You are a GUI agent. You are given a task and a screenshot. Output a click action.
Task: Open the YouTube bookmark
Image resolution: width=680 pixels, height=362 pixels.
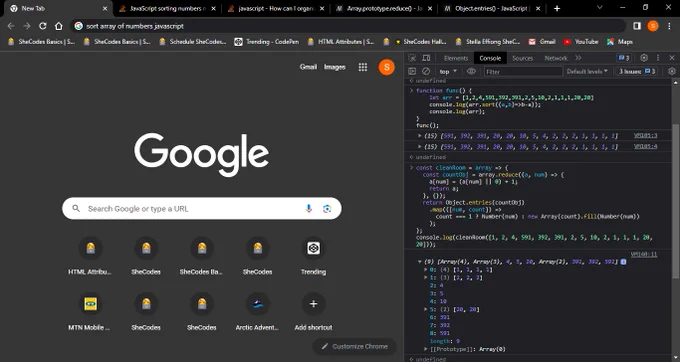coord(580,42)
